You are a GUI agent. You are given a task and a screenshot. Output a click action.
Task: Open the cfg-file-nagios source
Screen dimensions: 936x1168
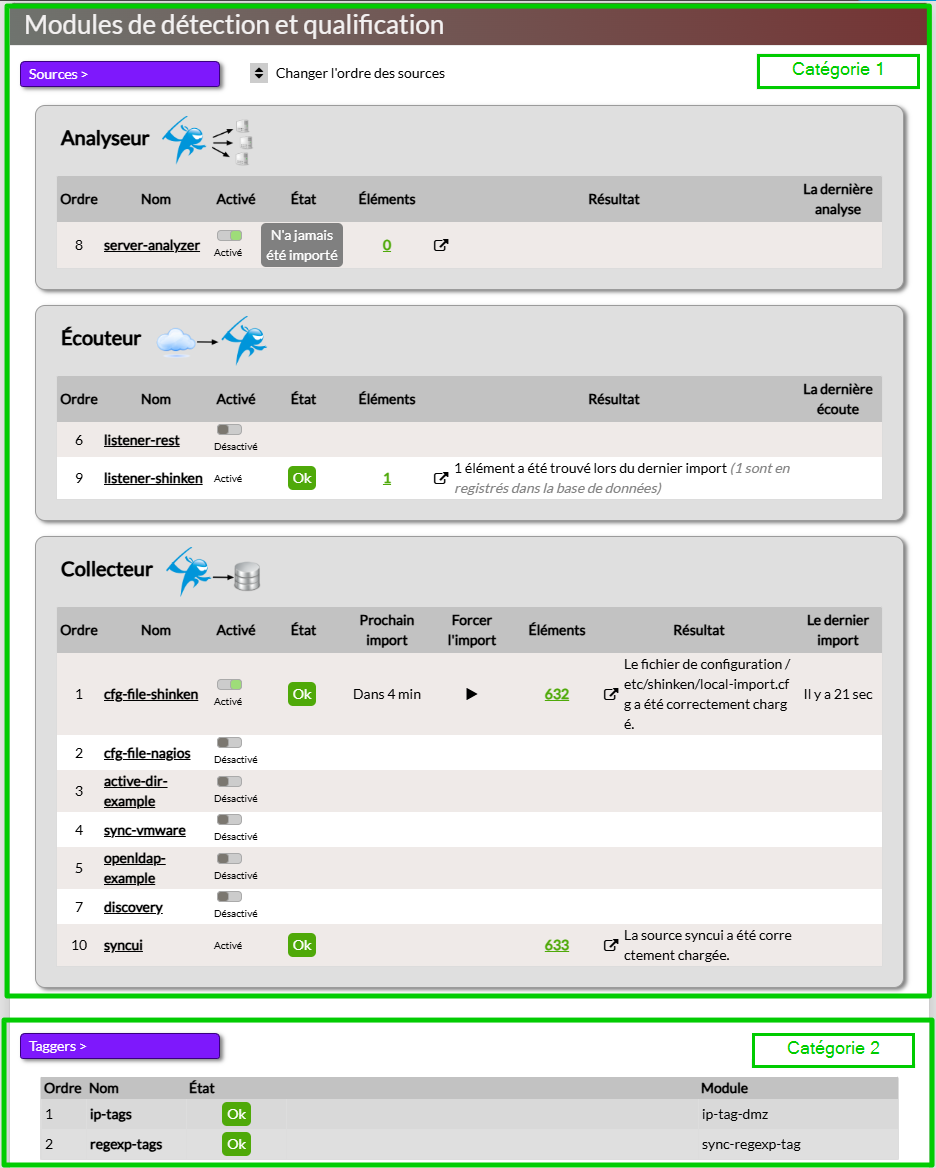[x=147, y=753]
